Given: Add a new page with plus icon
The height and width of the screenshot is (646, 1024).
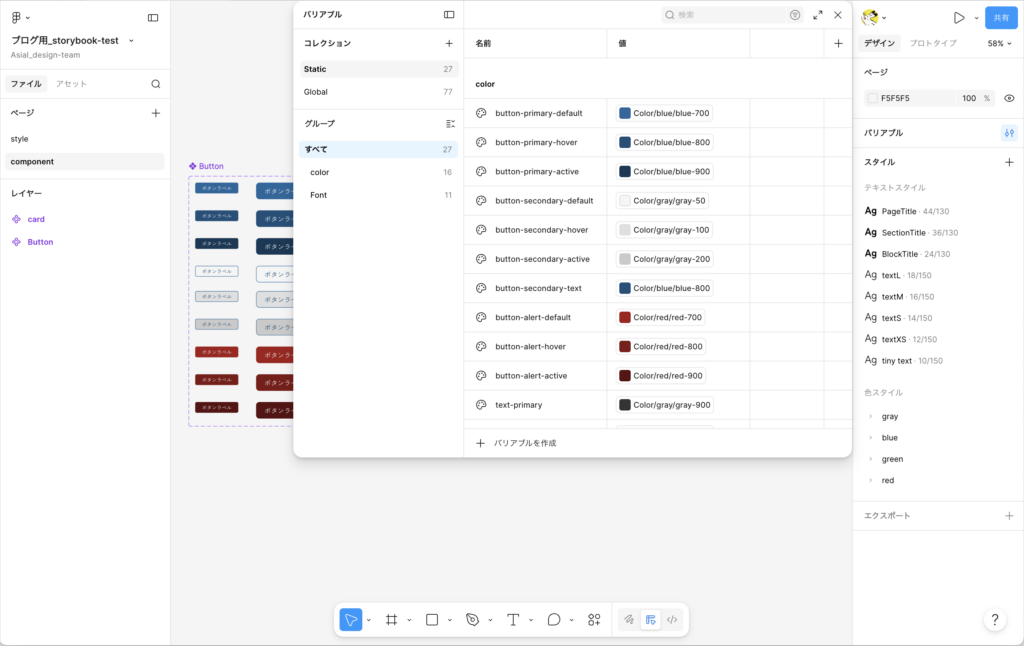Looking at the screenshot, I should 155,113.
